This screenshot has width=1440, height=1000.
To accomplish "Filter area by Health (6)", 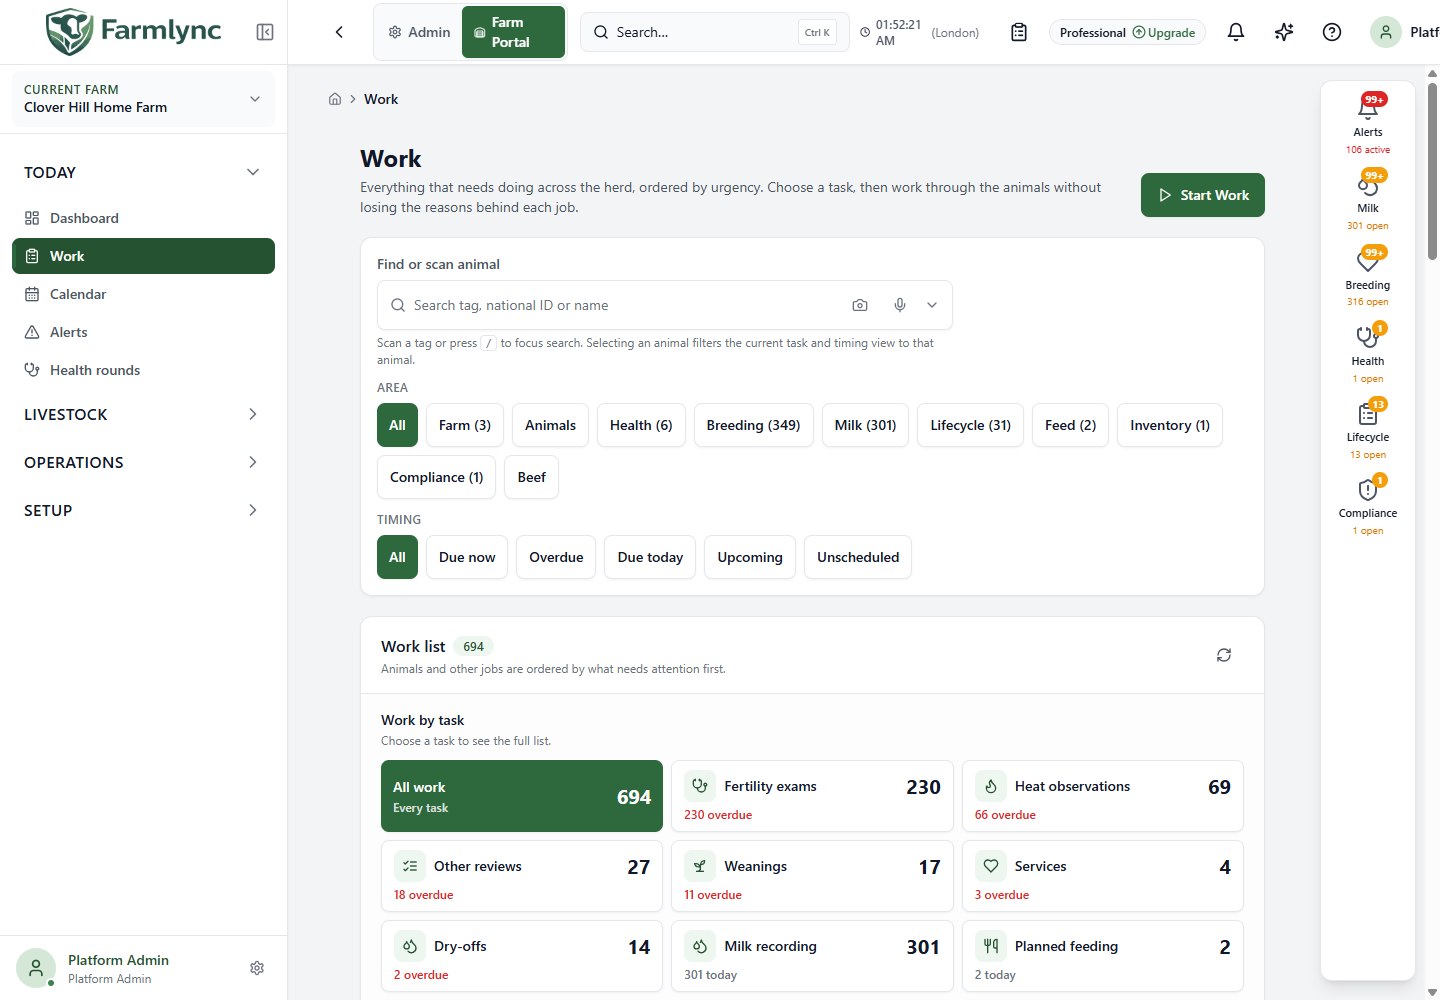I will [x=641, y=425].
